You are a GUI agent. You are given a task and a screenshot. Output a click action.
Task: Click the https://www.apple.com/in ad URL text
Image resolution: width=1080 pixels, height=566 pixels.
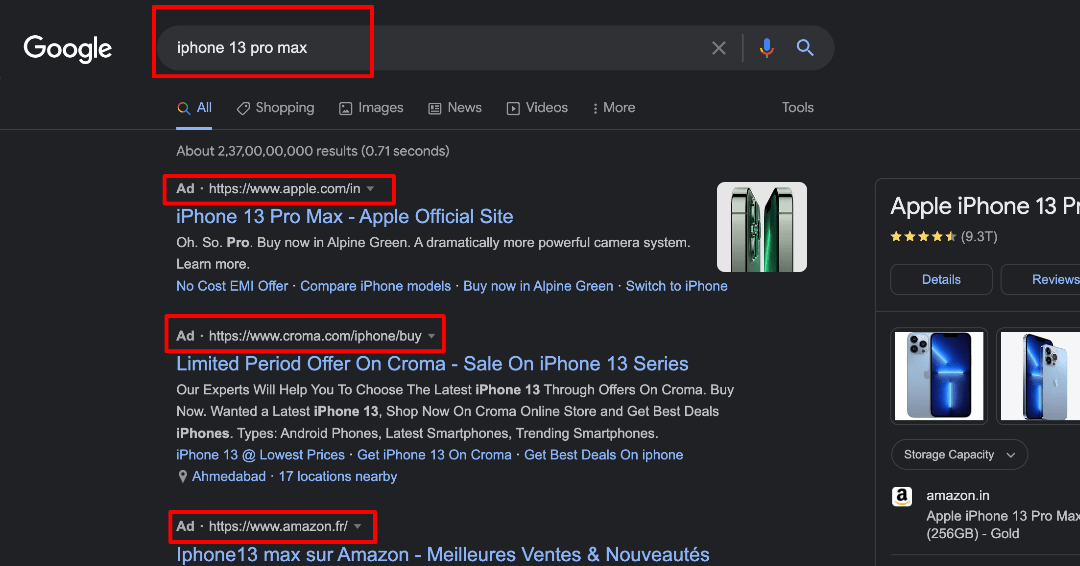point(284,189)
